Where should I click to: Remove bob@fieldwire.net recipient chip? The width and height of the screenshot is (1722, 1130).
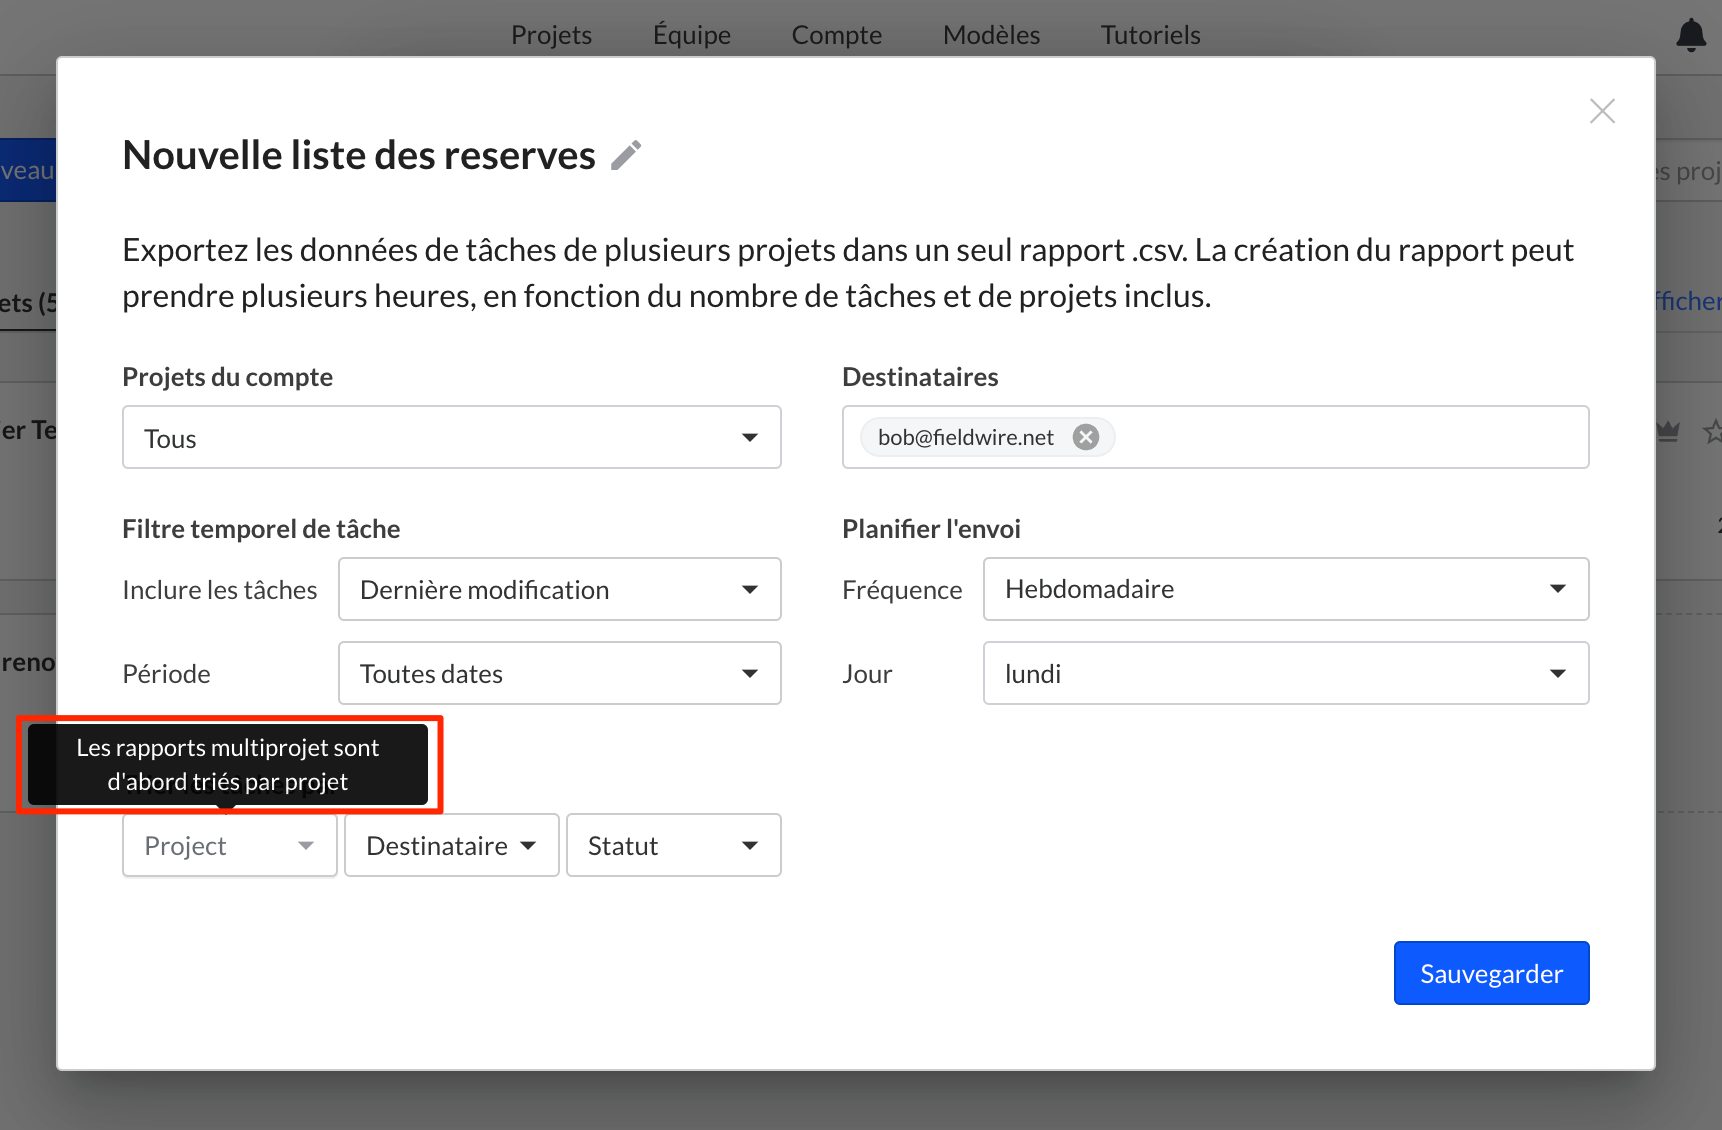pos(1086,437)
